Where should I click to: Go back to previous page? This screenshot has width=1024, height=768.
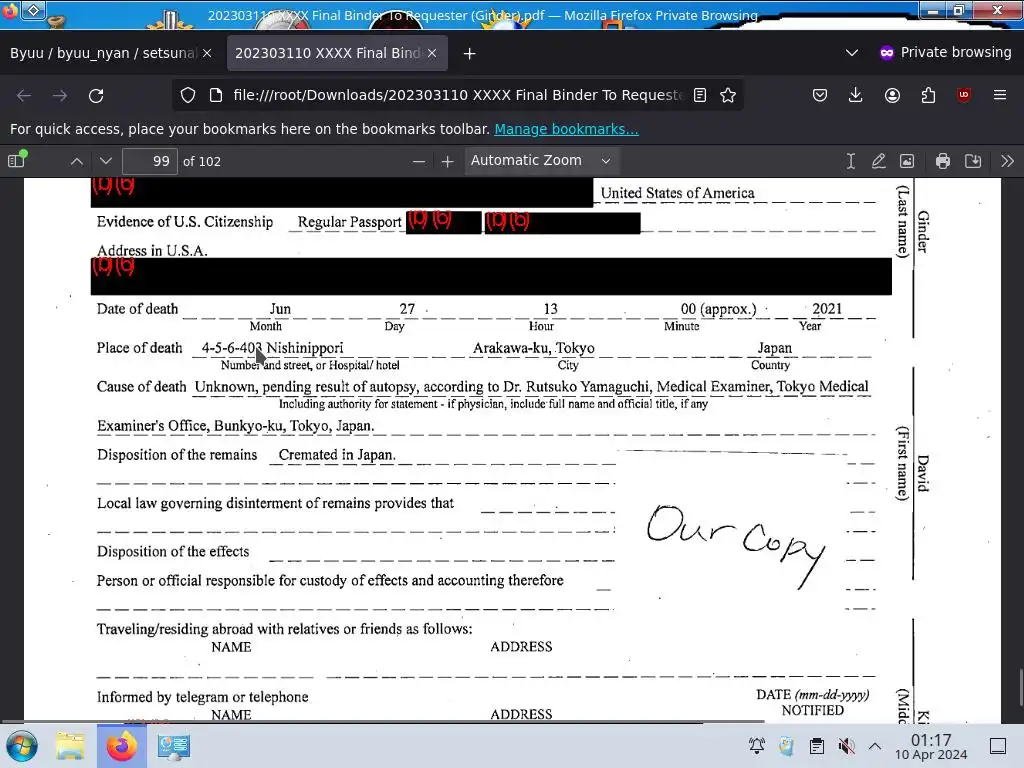24,95
